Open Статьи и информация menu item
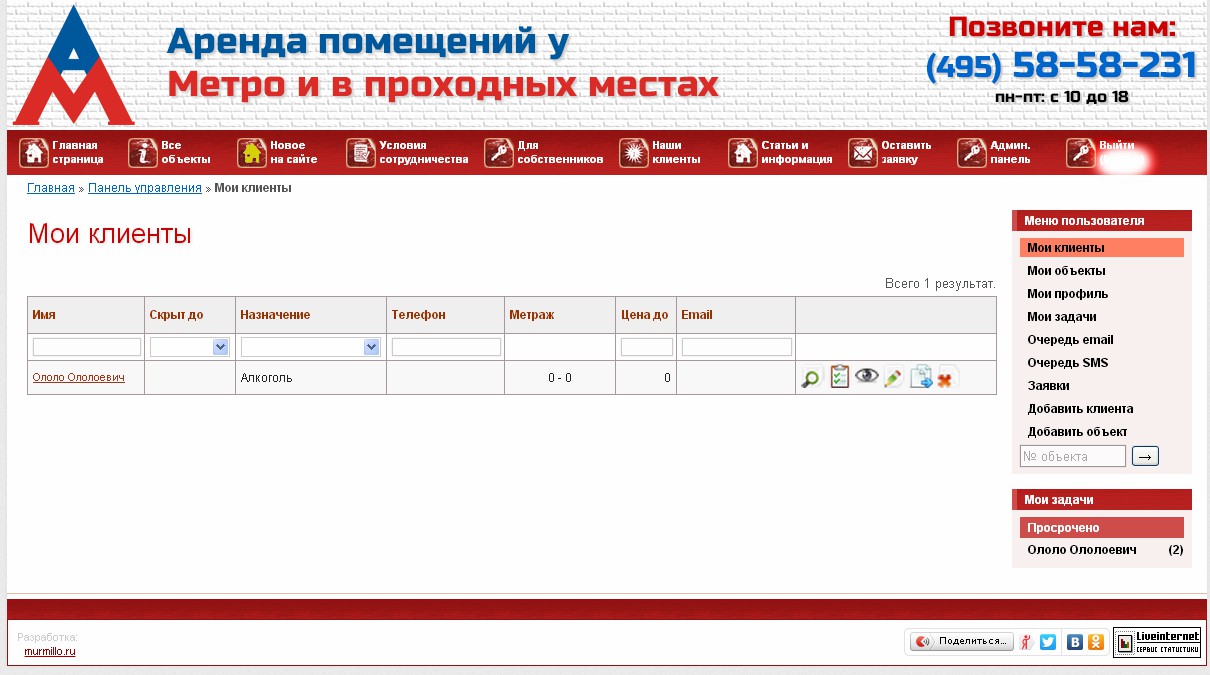 click(797, 152)
